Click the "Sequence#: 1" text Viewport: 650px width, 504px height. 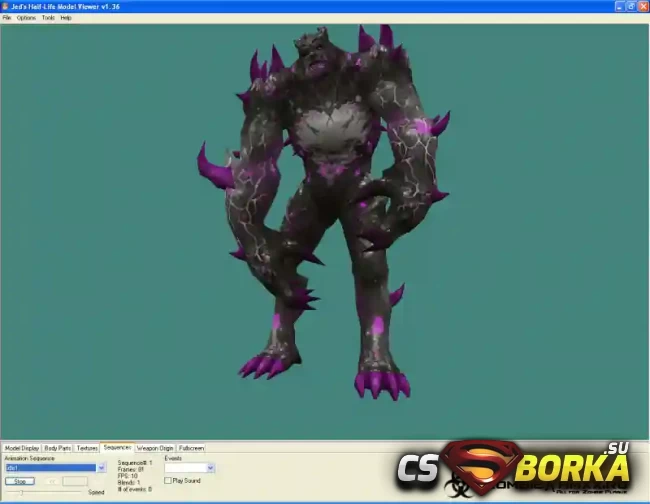click(135, 463)
